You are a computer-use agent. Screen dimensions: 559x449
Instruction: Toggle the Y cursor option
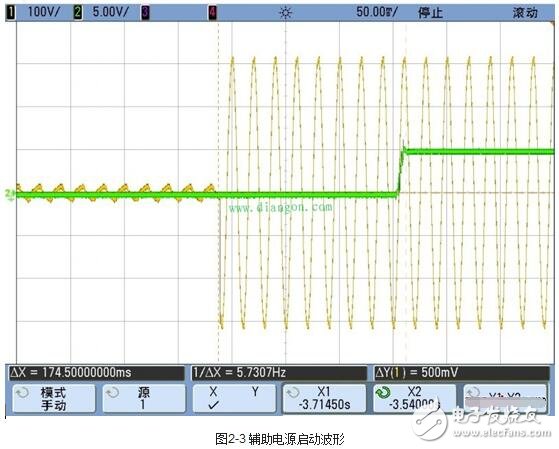click(x=255, y=392)
